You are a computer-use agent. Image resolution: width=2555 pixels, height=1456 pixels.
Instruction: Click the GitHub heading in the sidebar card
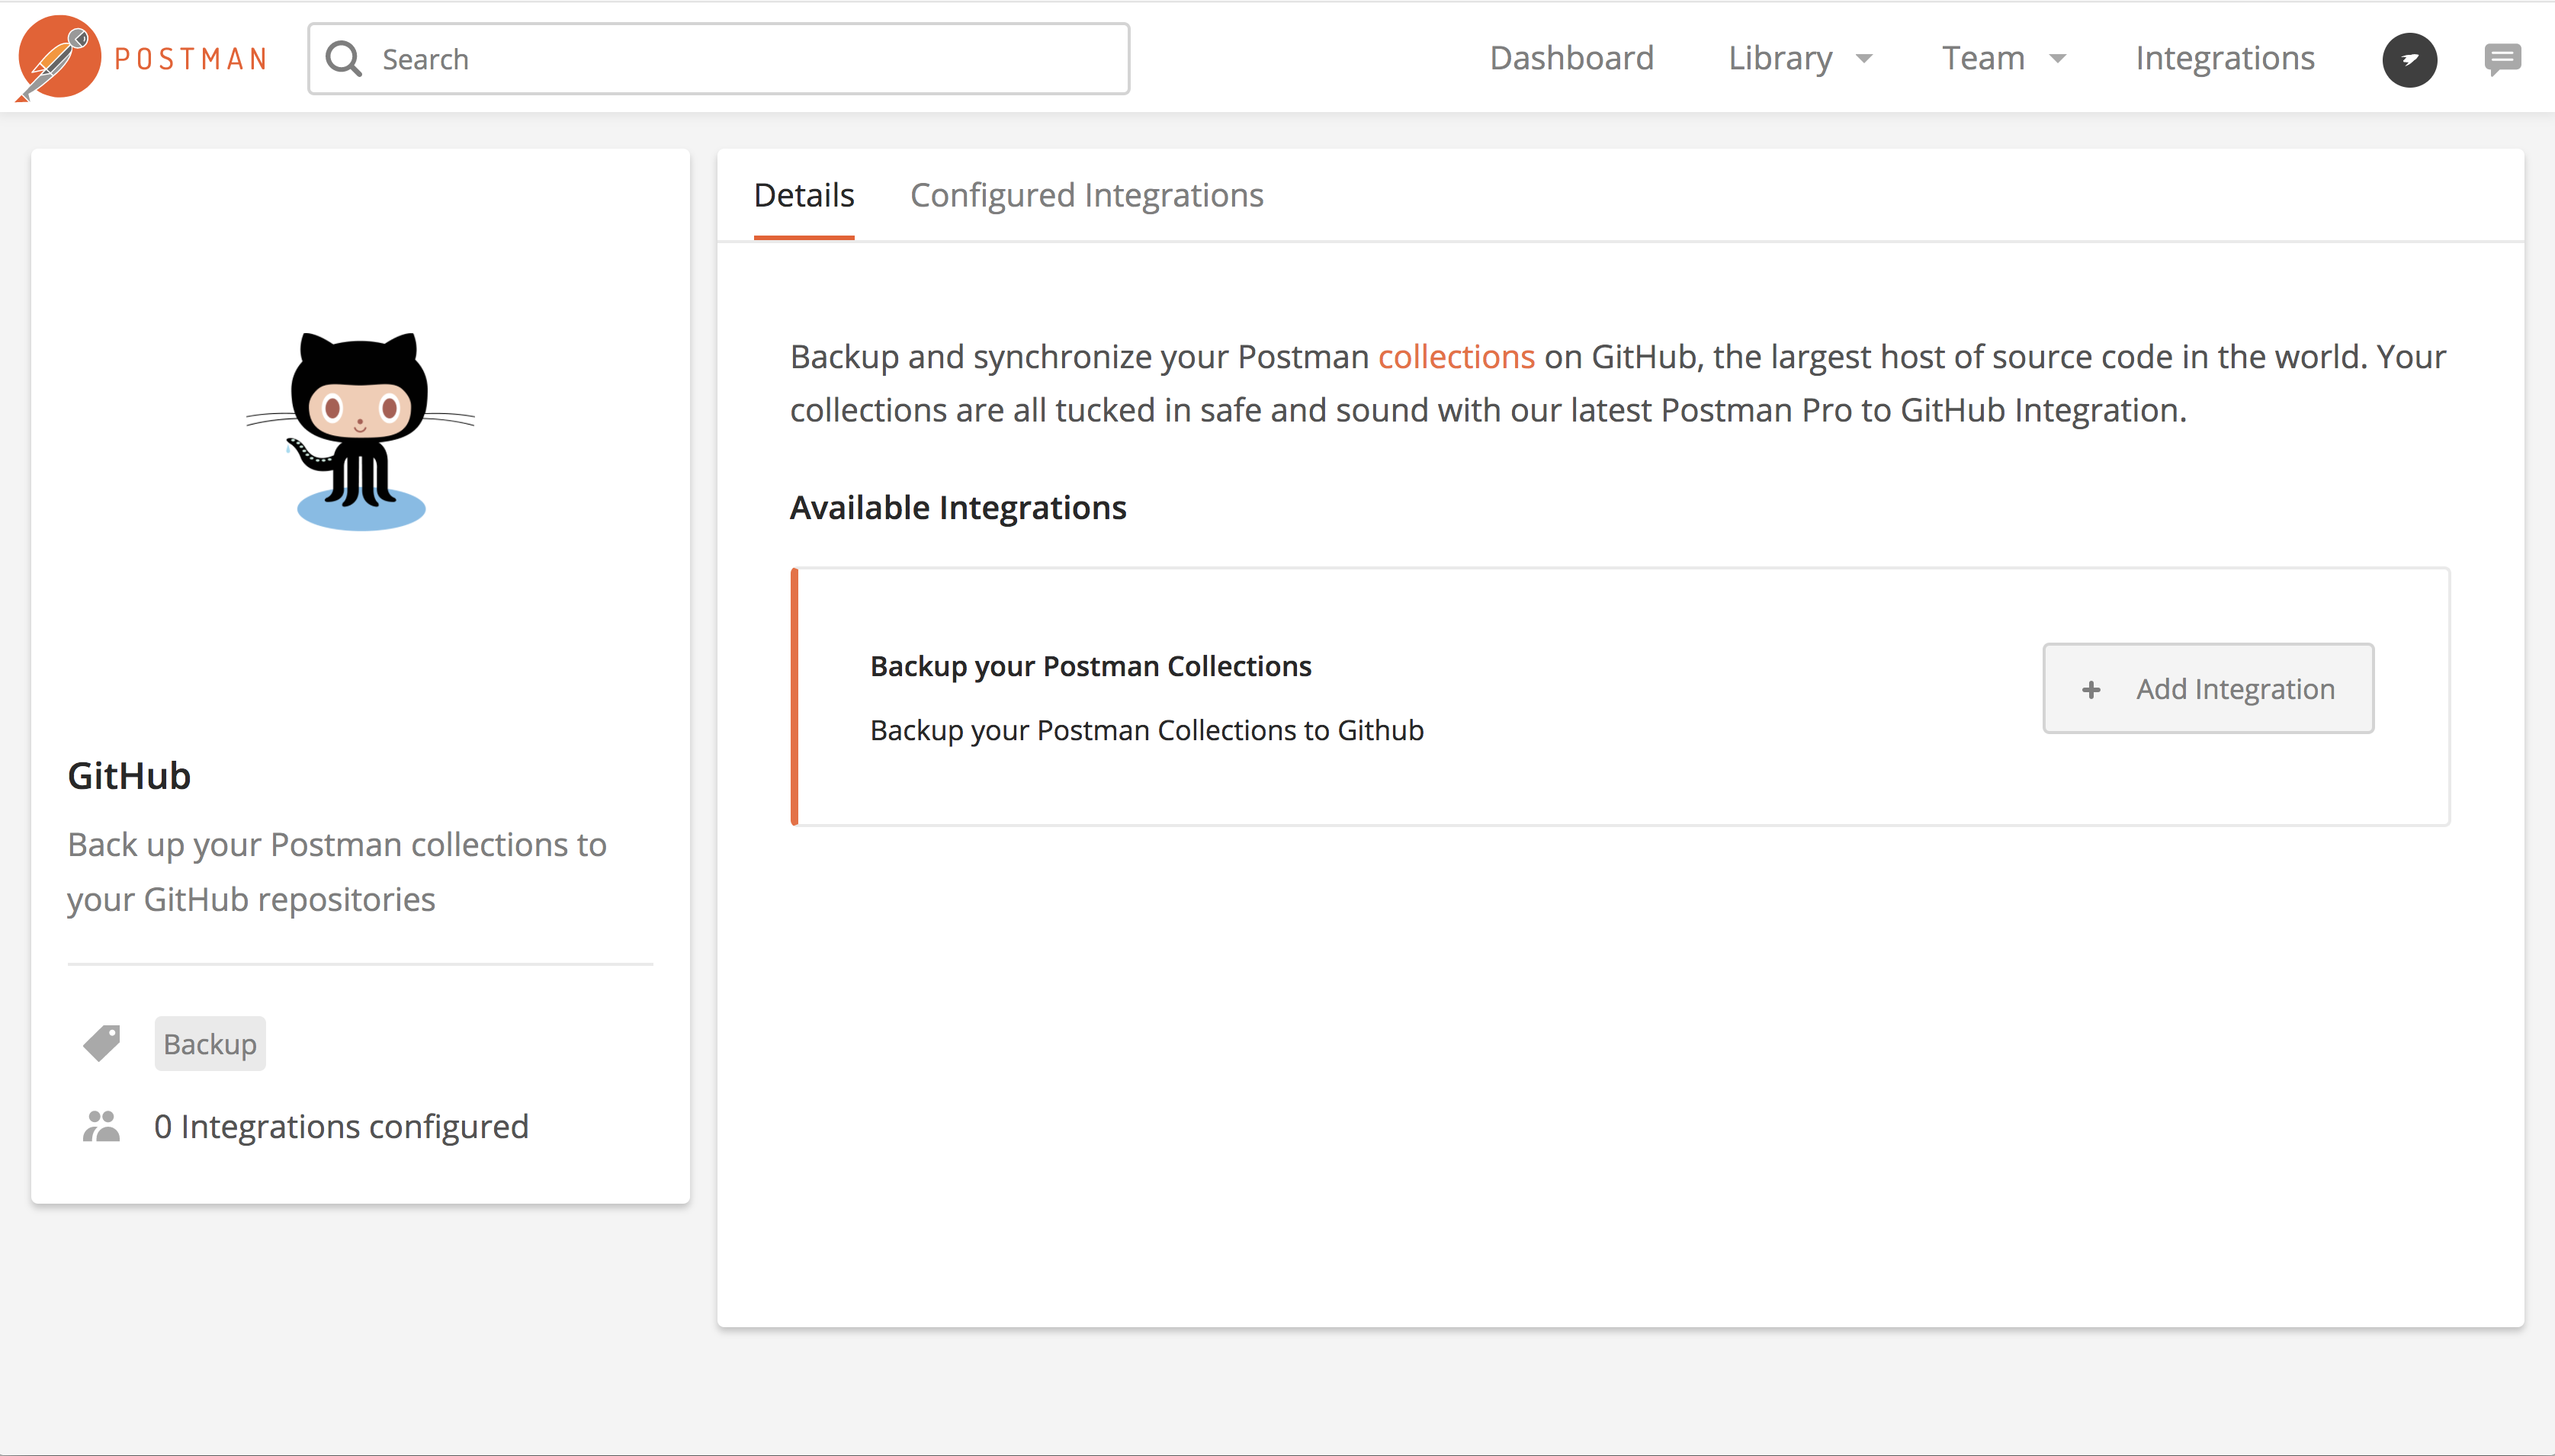[129, 776]
